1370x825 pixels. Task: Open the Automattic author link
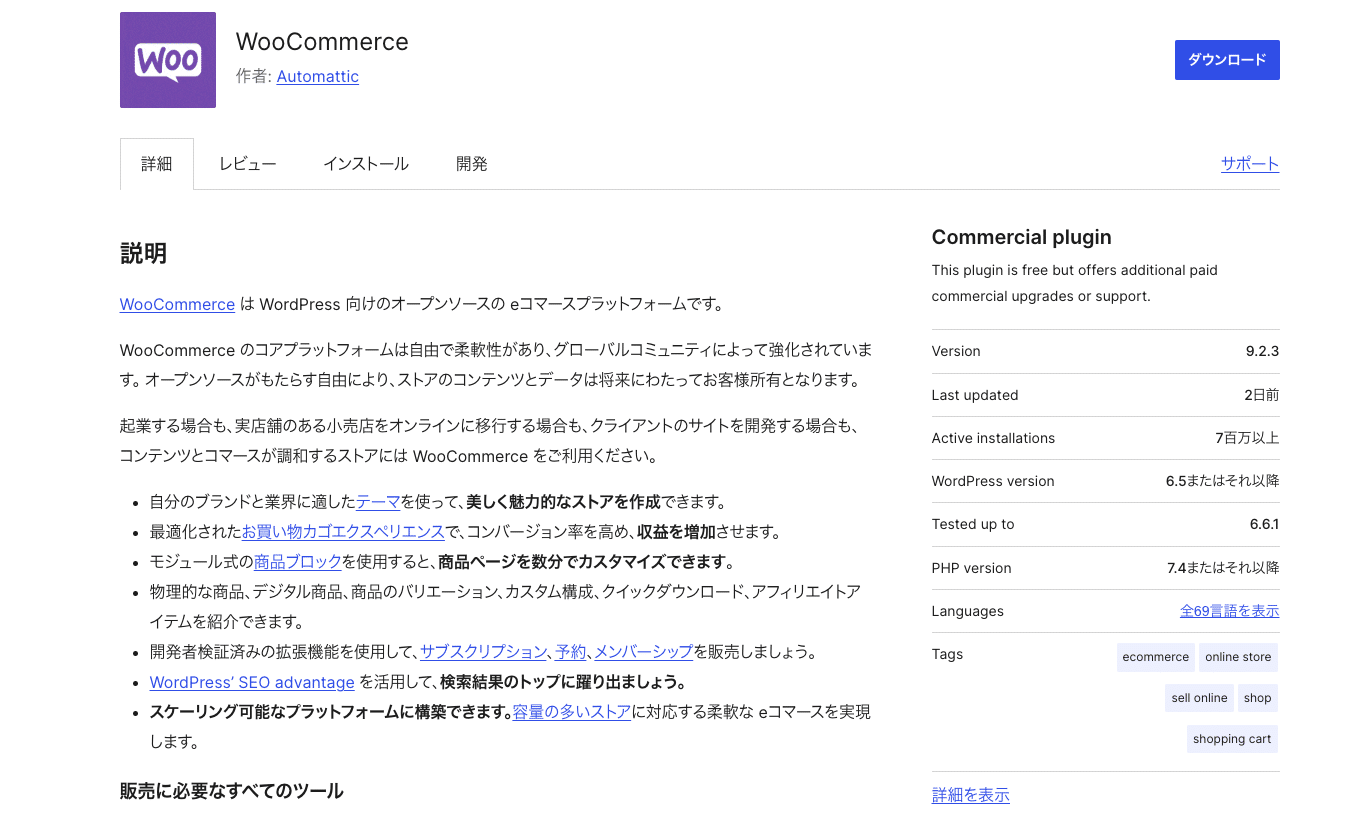tap(318, 76)
